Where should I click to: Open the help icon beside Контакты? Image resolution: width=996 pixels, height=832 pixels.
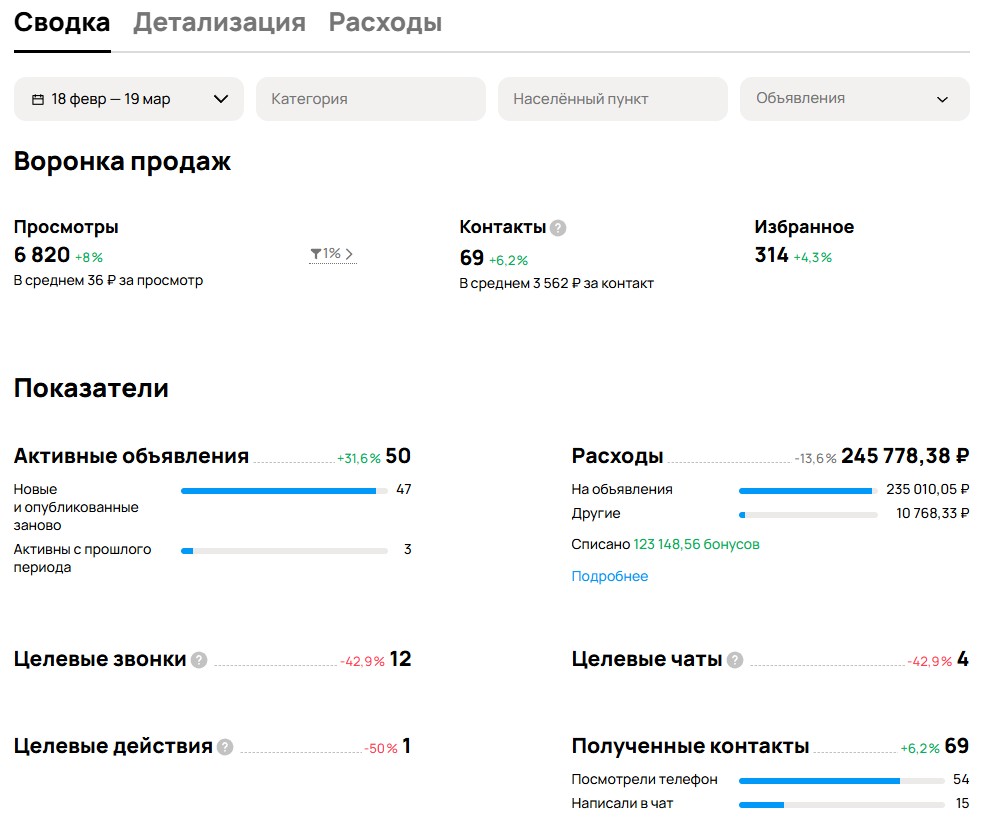558,228
